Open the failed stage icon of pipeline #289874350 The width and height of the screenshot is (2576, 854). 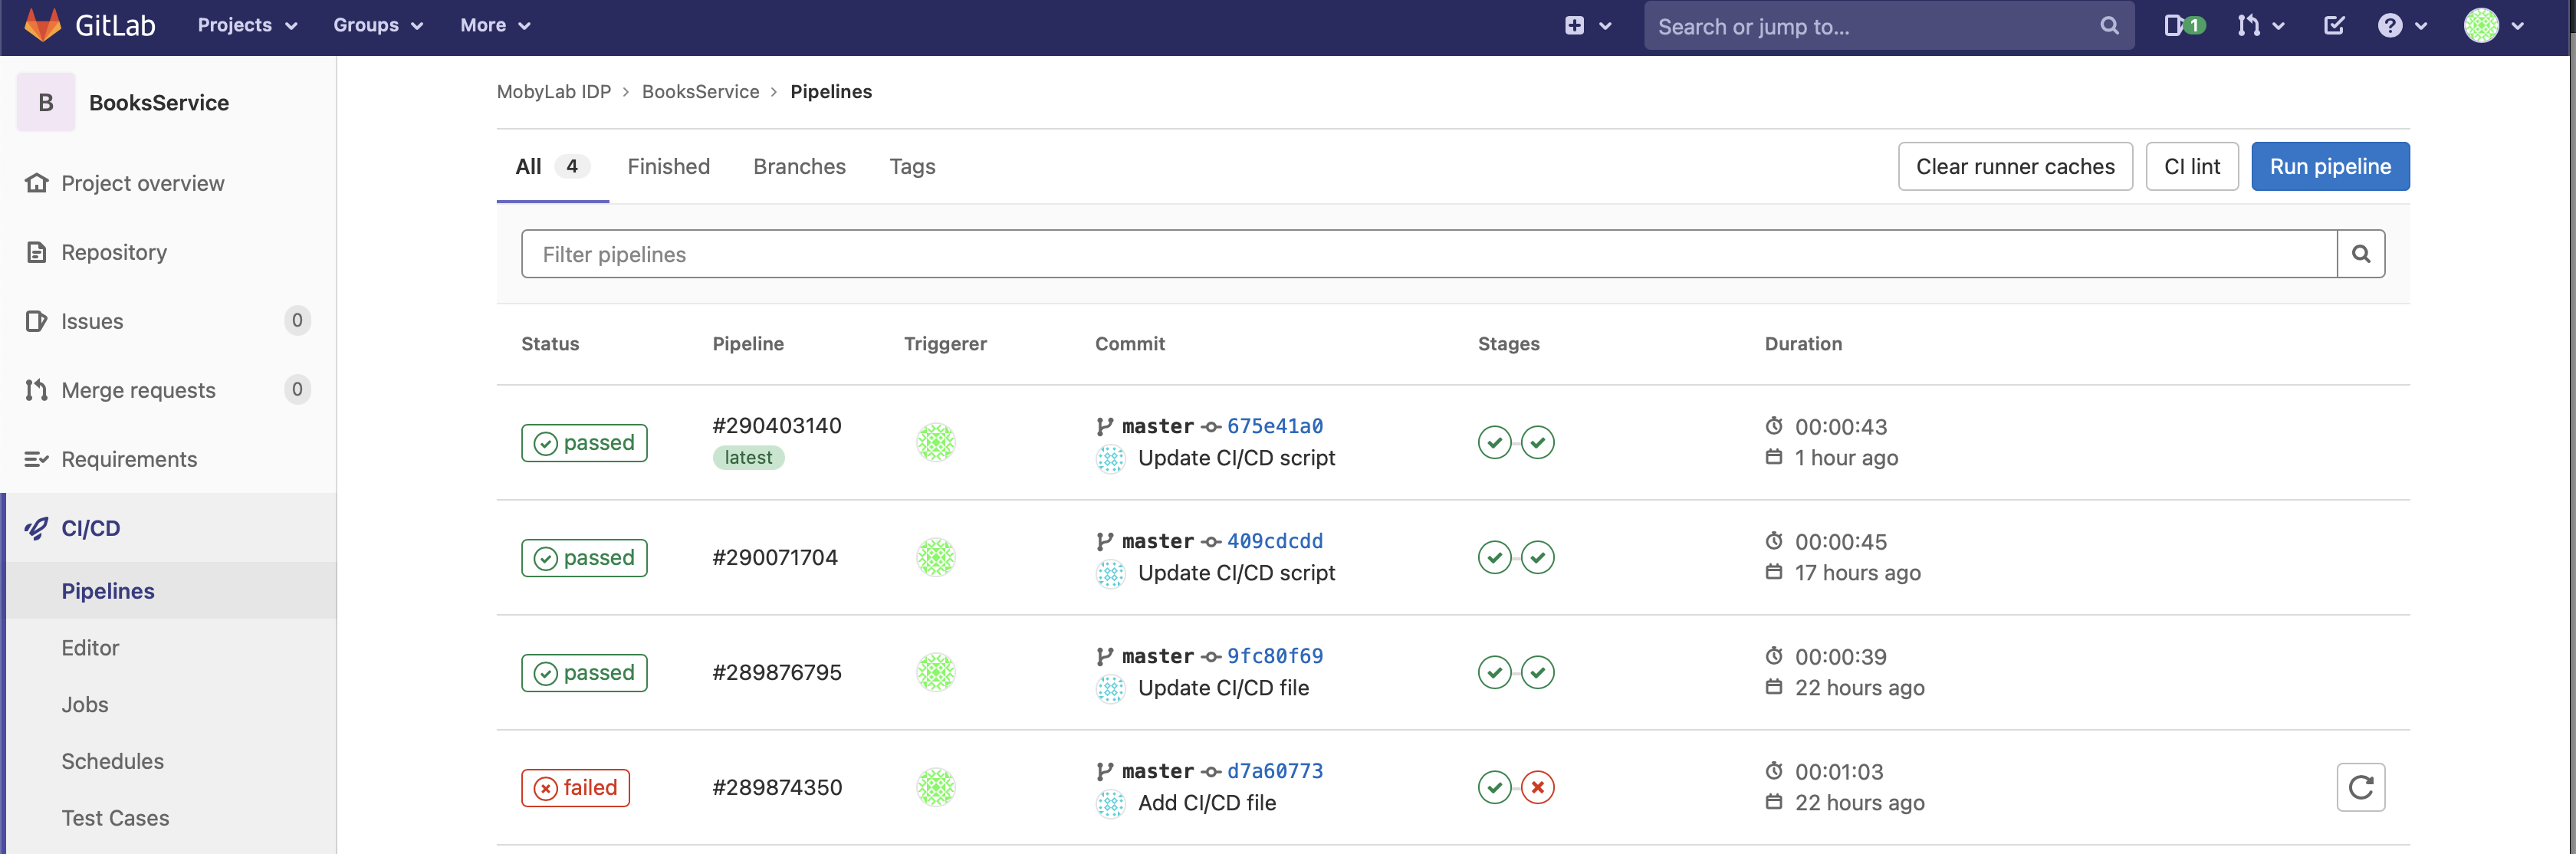(x=1537, y=787)
